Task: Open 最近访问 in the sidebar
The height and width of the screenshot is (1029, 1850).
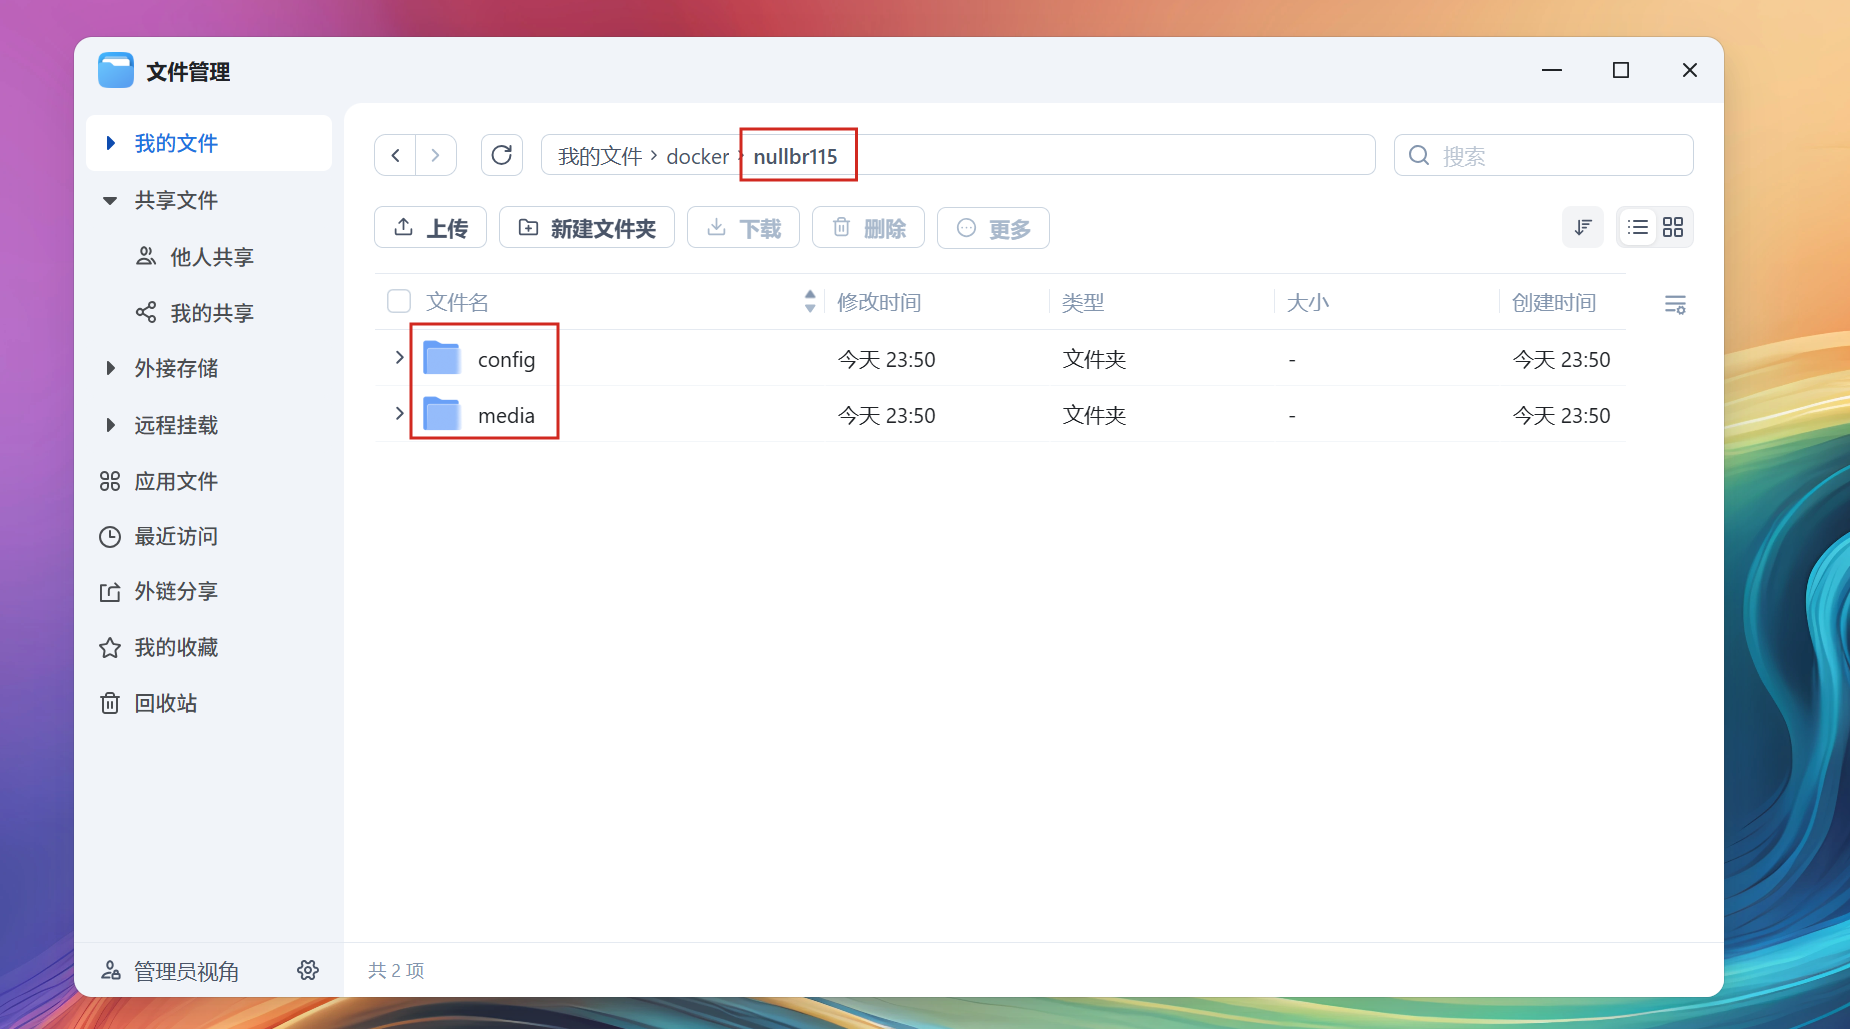Action: (x=175, y=537)
